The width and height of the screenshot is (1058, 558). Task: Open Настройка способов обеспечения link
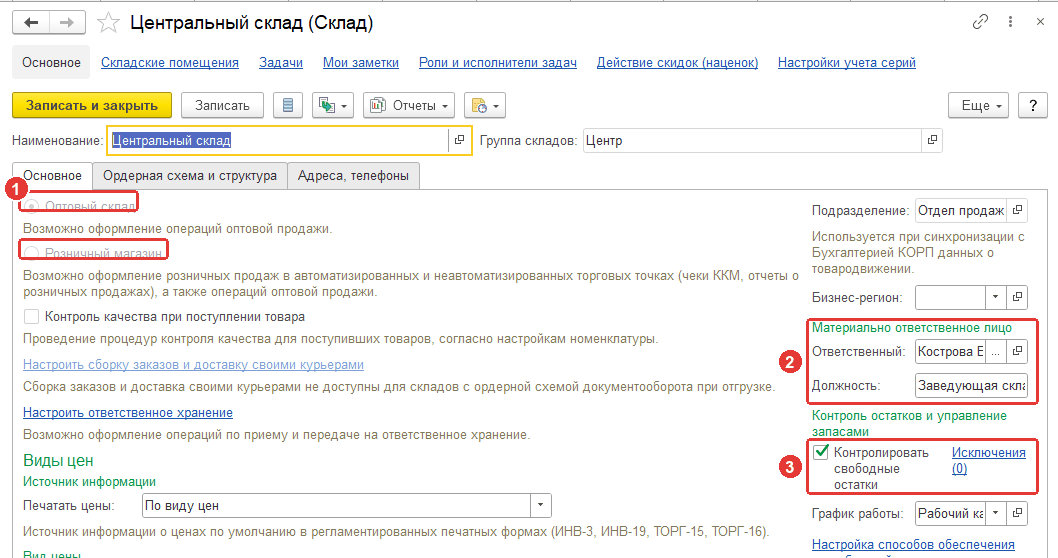913,545
